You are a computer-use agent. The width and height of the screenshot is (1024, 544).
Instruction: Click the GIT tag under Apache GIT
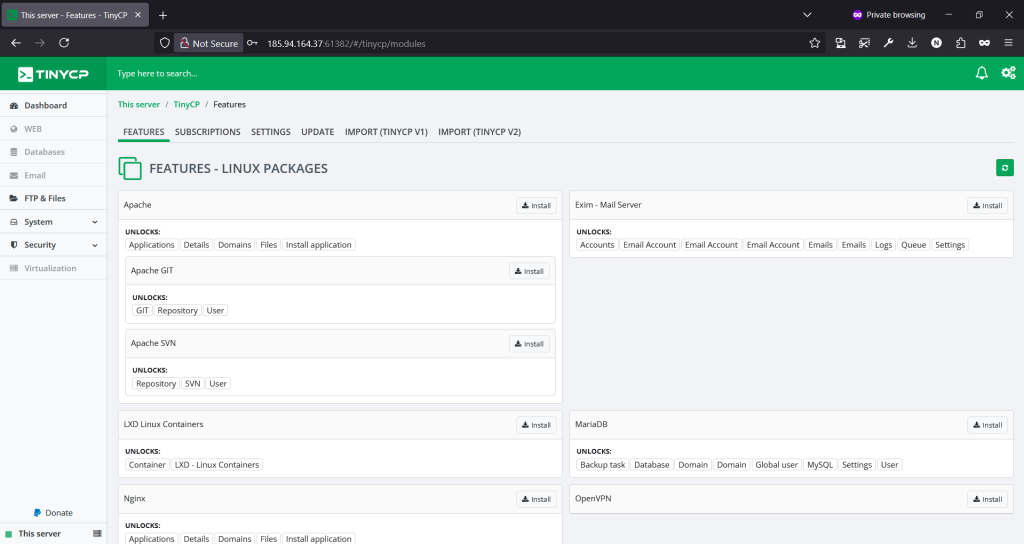click(x=142, y=311)
